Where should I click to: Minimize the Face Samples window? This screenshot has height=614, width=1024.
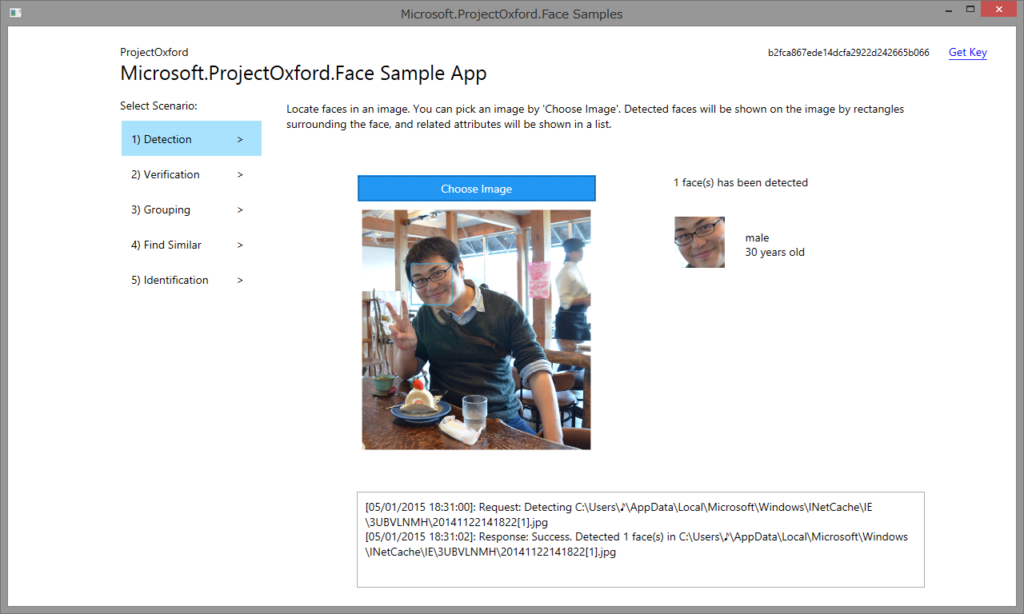pos(947,9)
